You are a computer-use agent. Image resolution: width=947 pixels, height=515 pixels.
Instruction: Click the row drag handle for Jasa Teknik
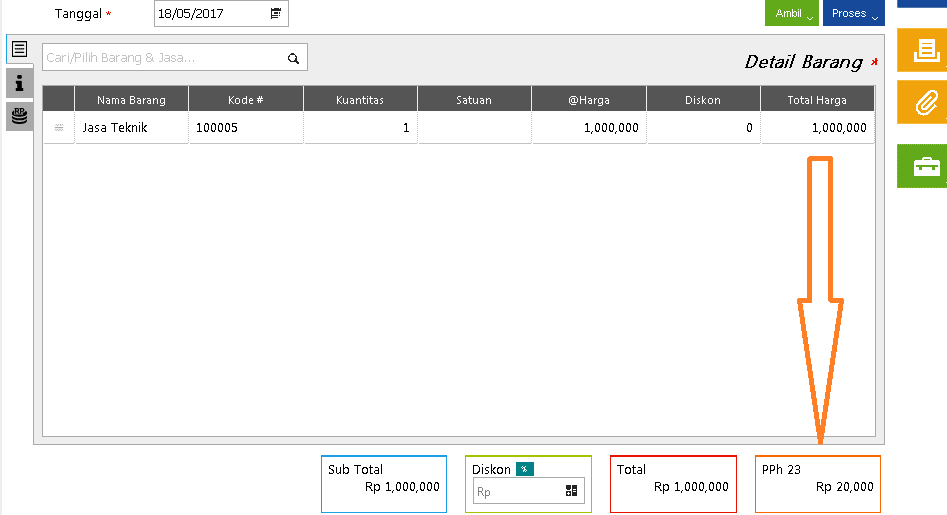coord(59,128)
